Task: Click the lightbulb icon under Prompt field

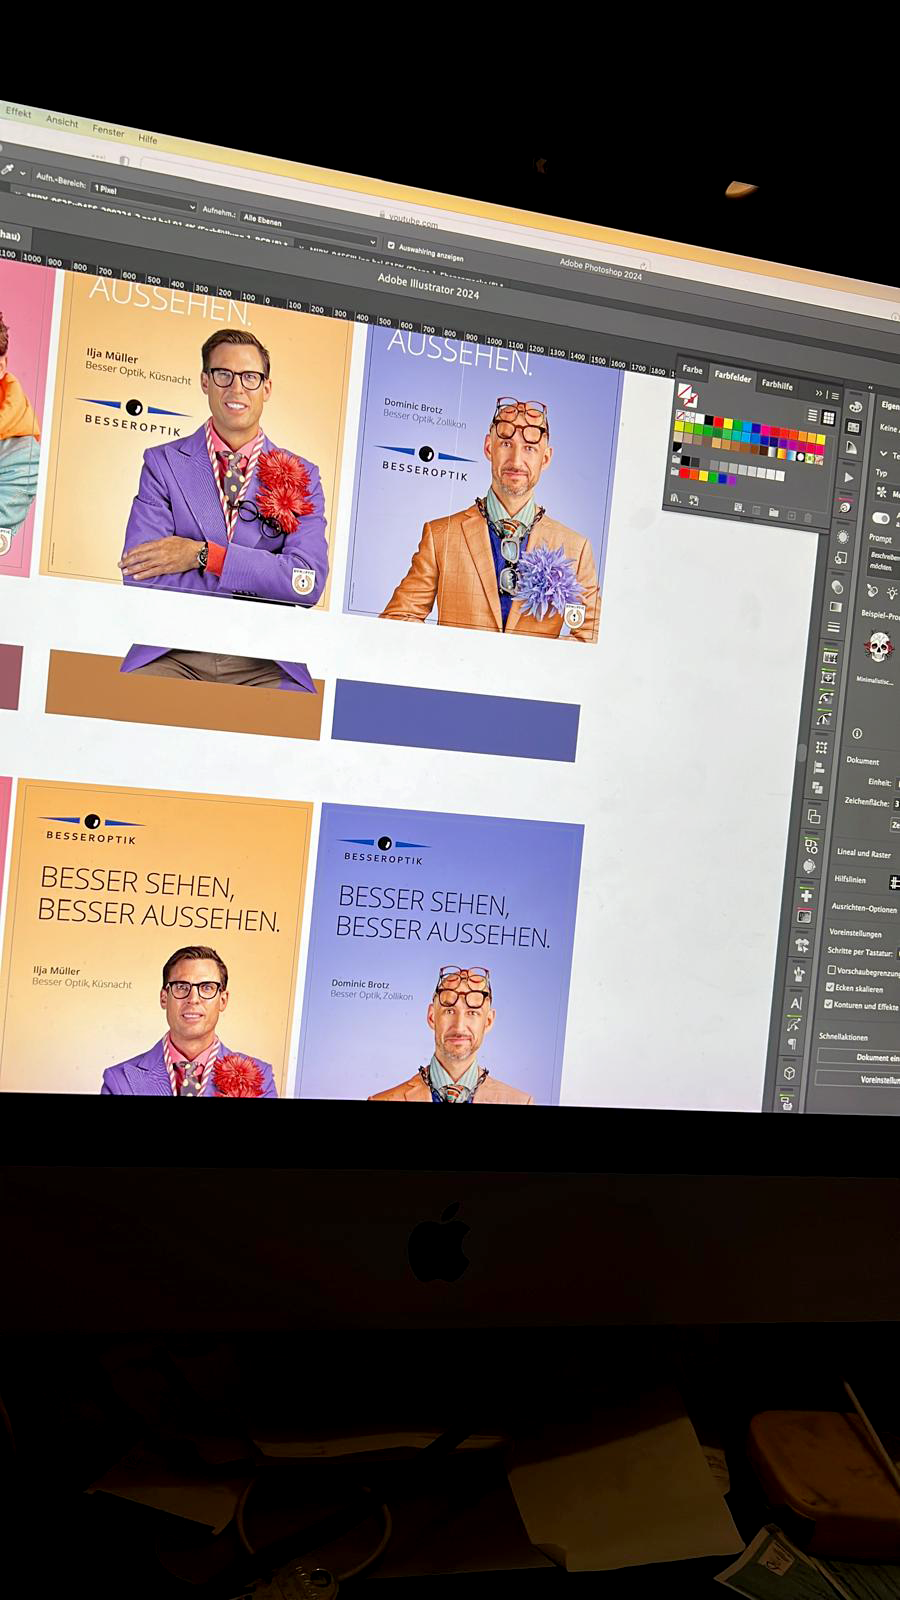Action: coord(892,592)
